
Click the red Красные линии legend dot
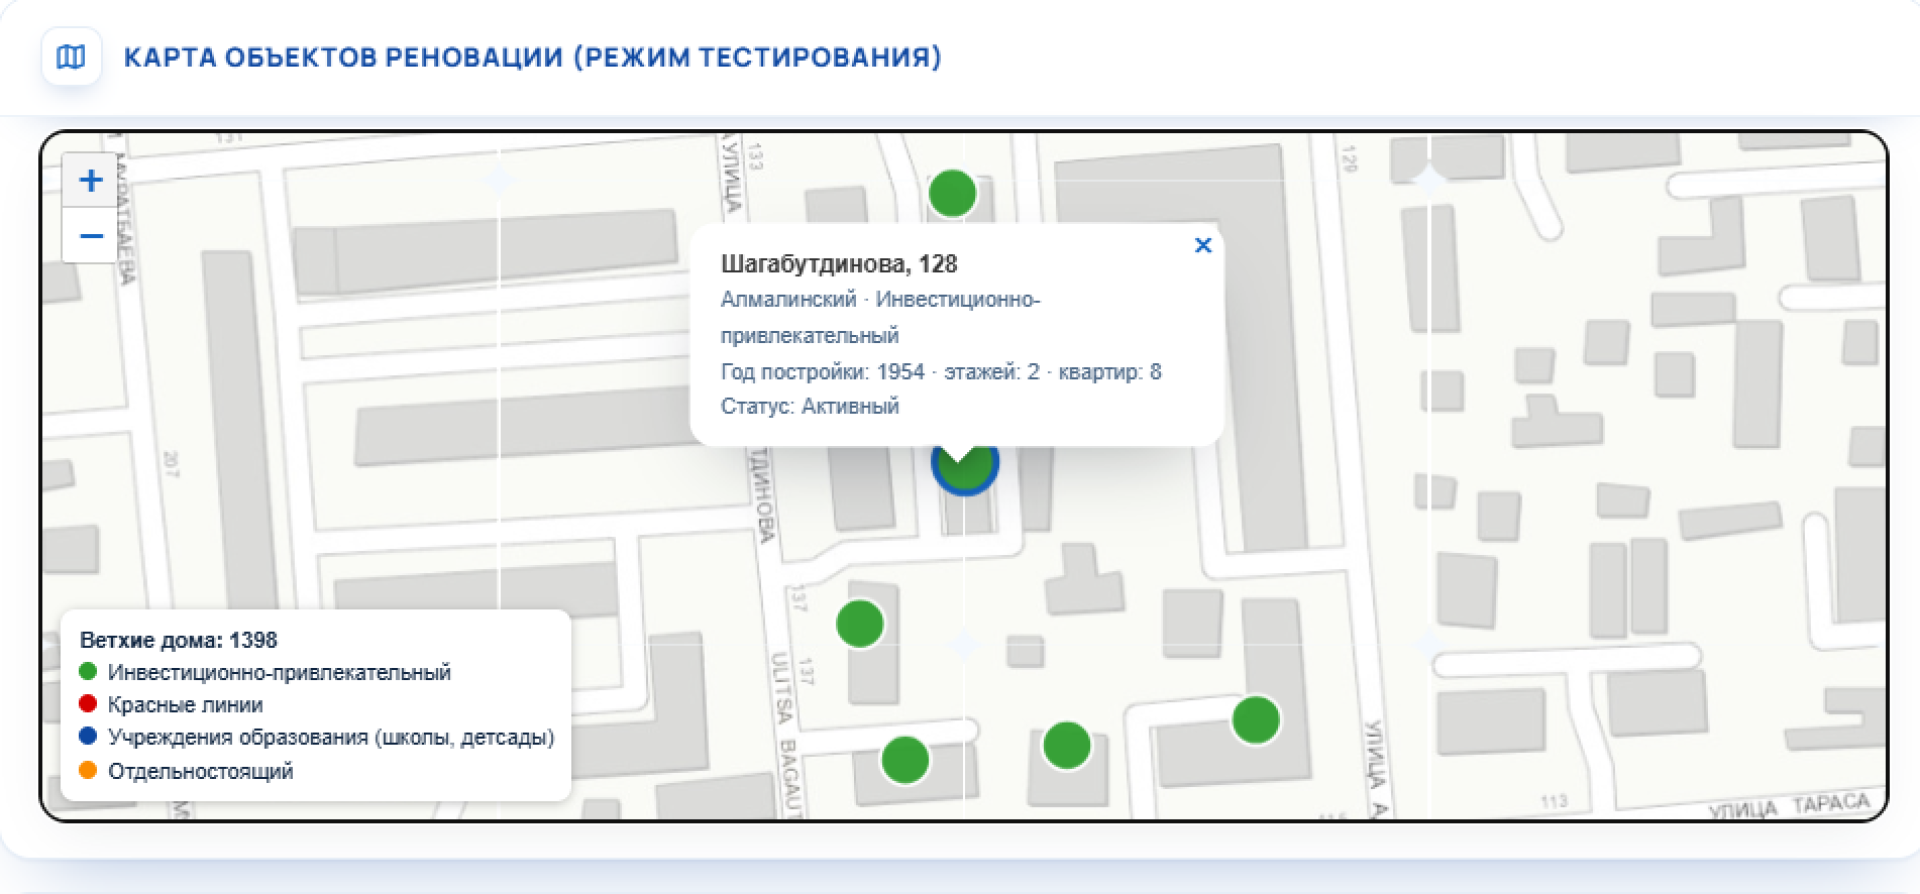point(88,704)
